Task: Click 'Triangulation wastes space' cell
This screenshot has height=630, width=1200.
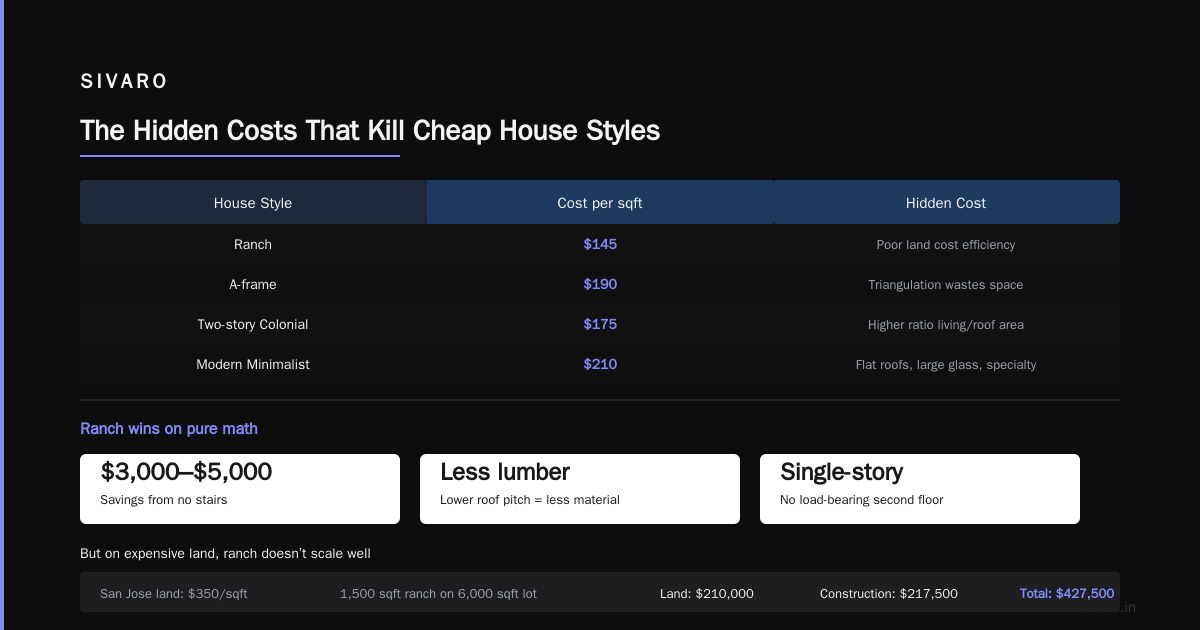Action: 946,284
